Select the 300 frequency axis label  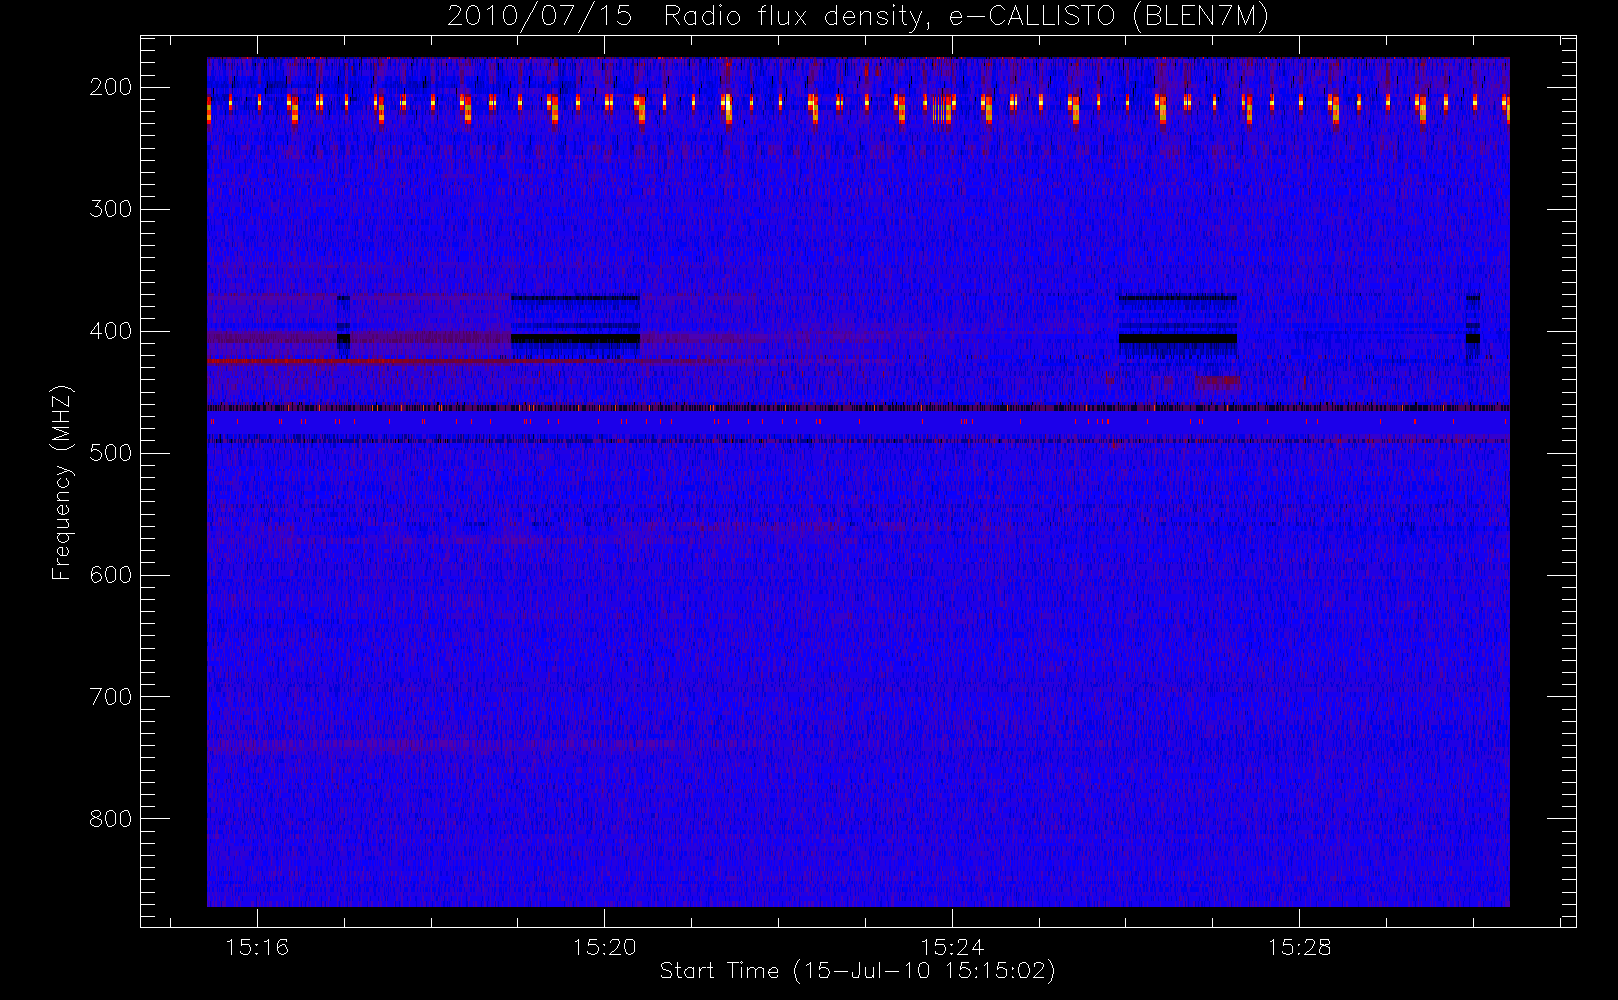pyautogui.click(x=111, y=209)
